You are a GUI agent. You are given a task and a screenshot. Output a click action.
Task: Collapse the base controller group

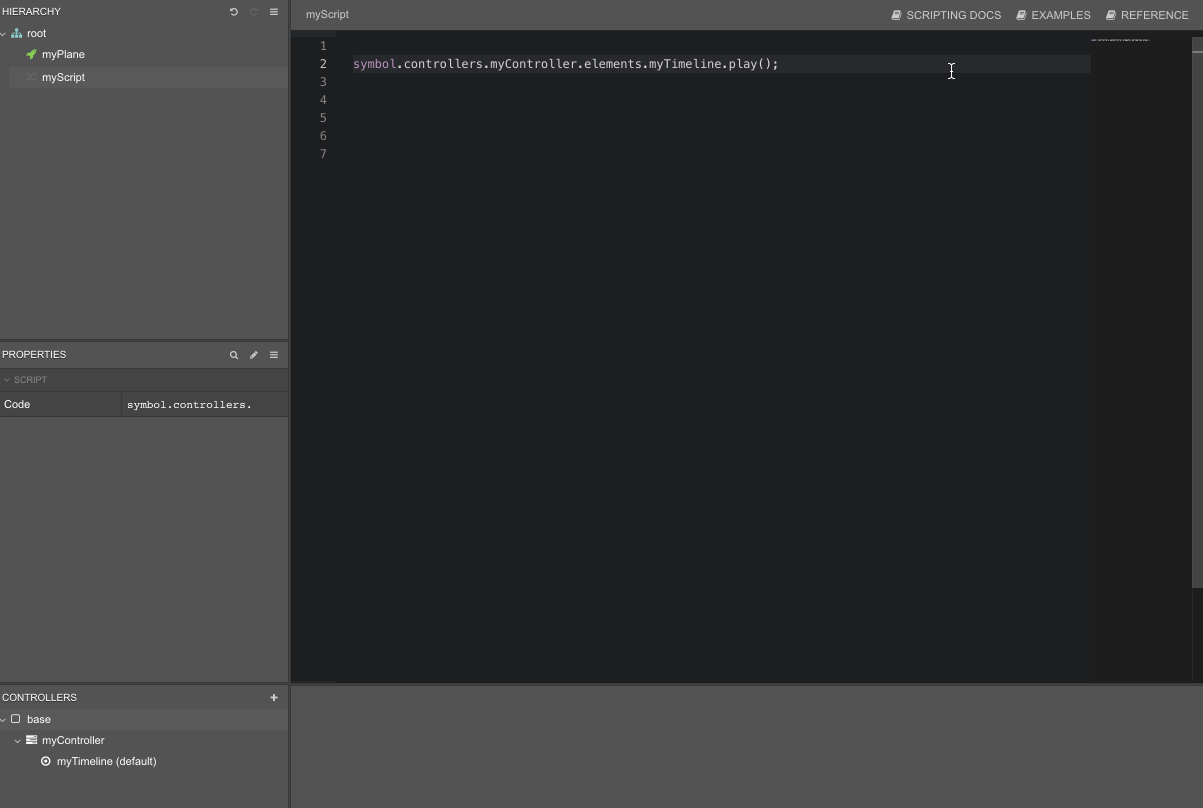4,720
